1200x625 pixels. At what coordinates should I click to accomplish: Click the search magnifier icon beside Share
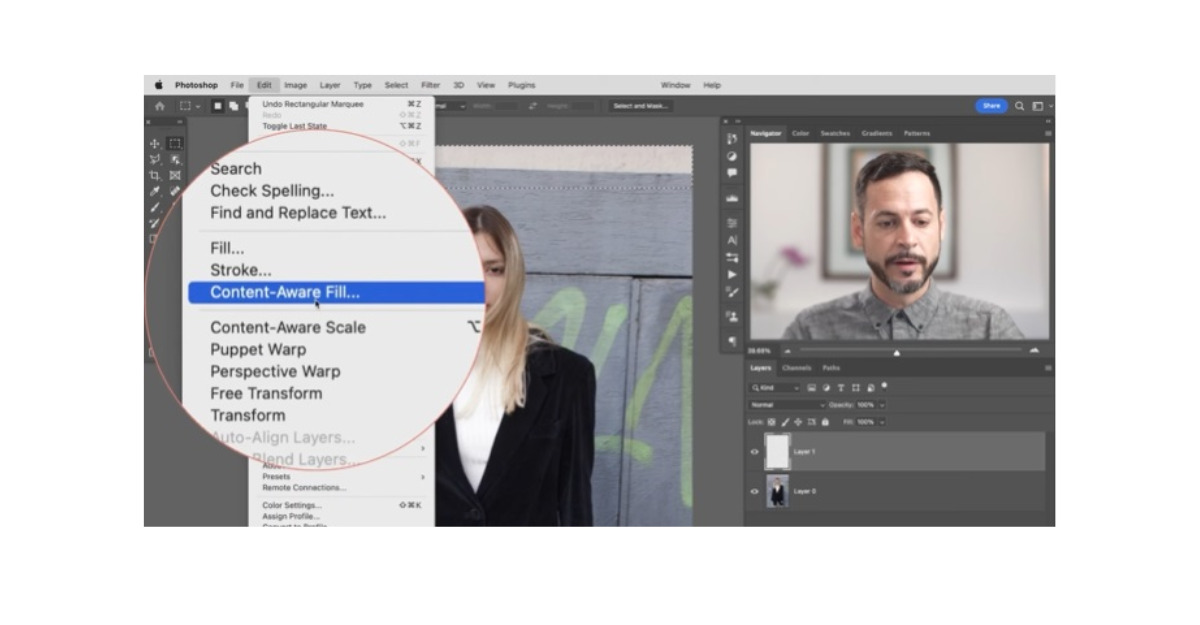pyautogui.click(x=1020, y=106)
